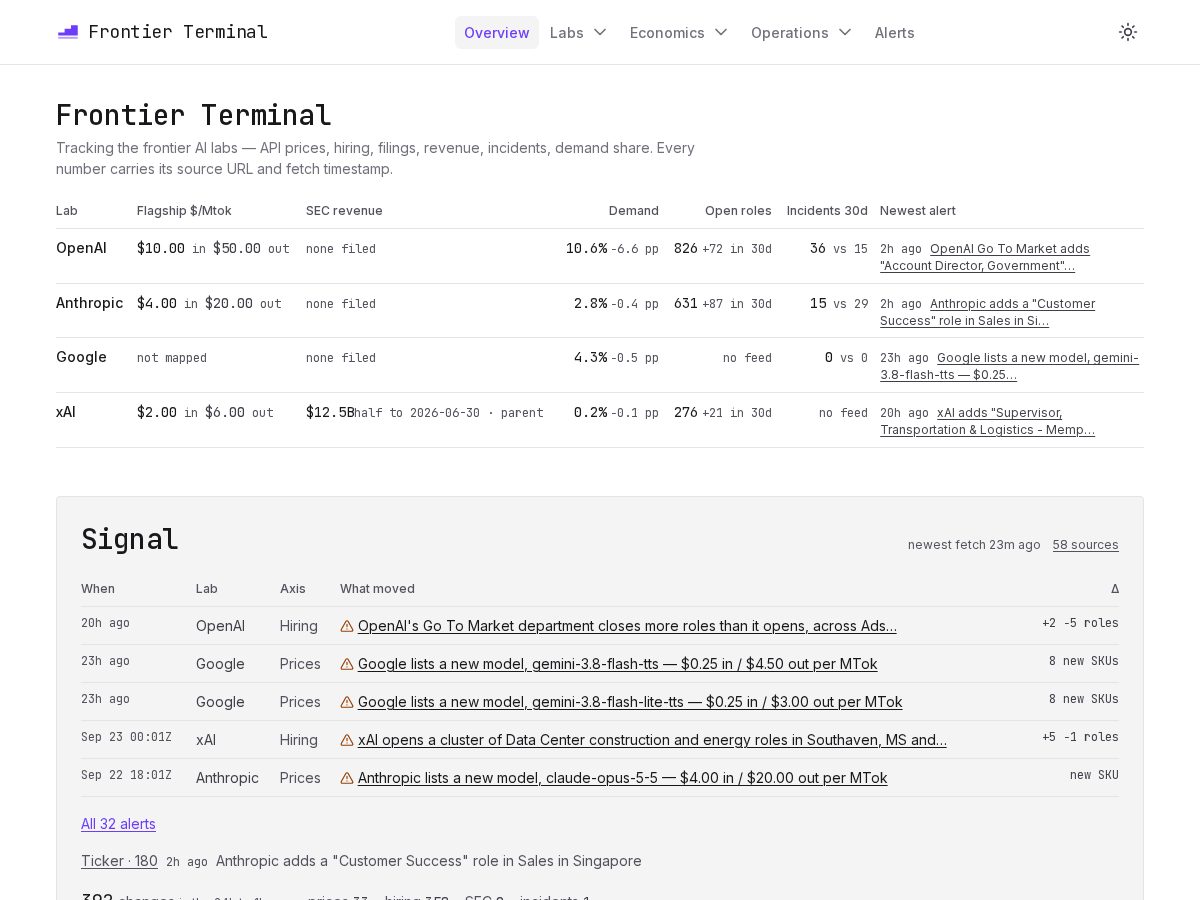
Task: Expand the Economics dropdown chevron
Action: point(721,32)
